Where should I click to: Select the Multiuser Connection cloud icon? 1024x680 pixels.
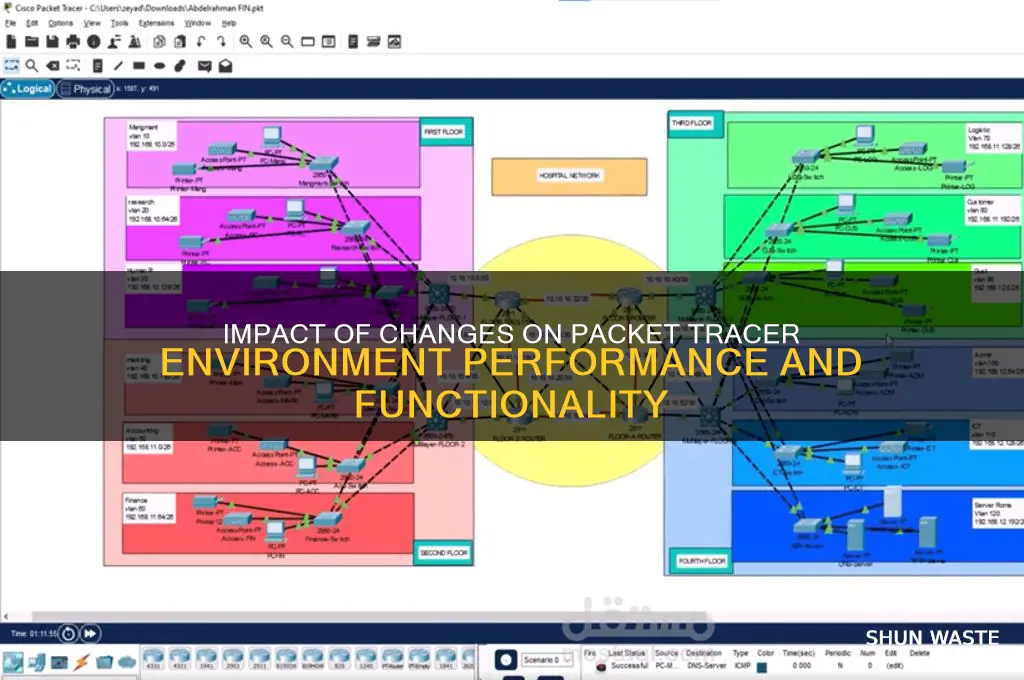[127, 662]
